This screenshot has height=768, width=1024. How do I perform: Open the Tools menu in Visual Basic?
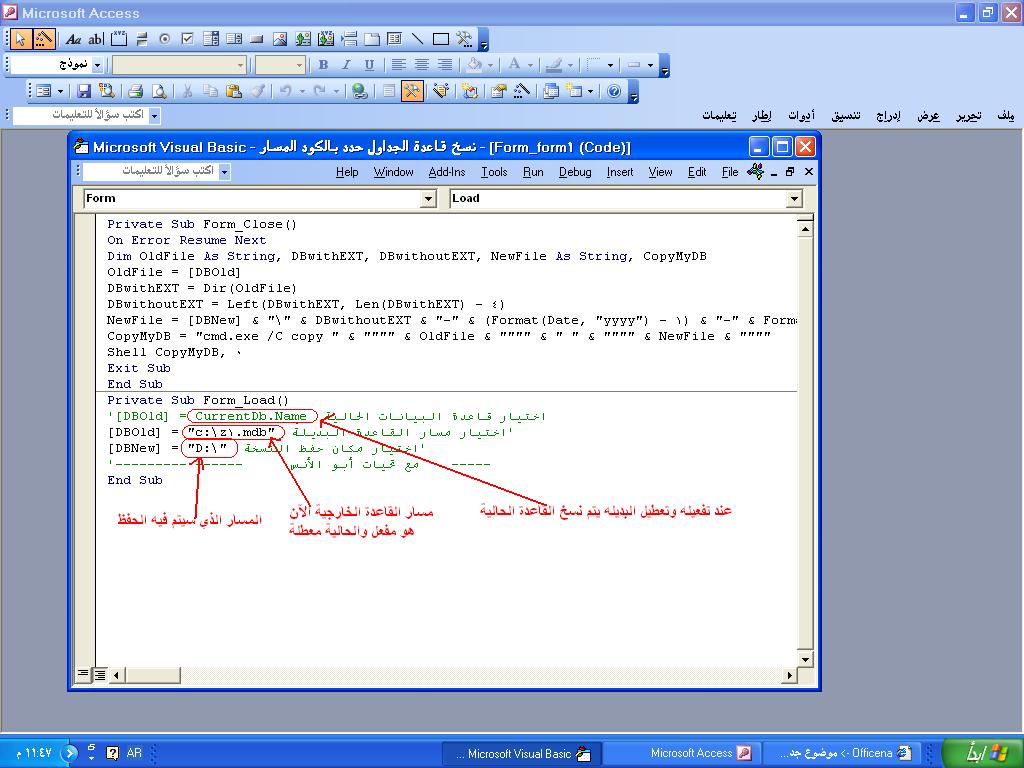click(494, 172)
